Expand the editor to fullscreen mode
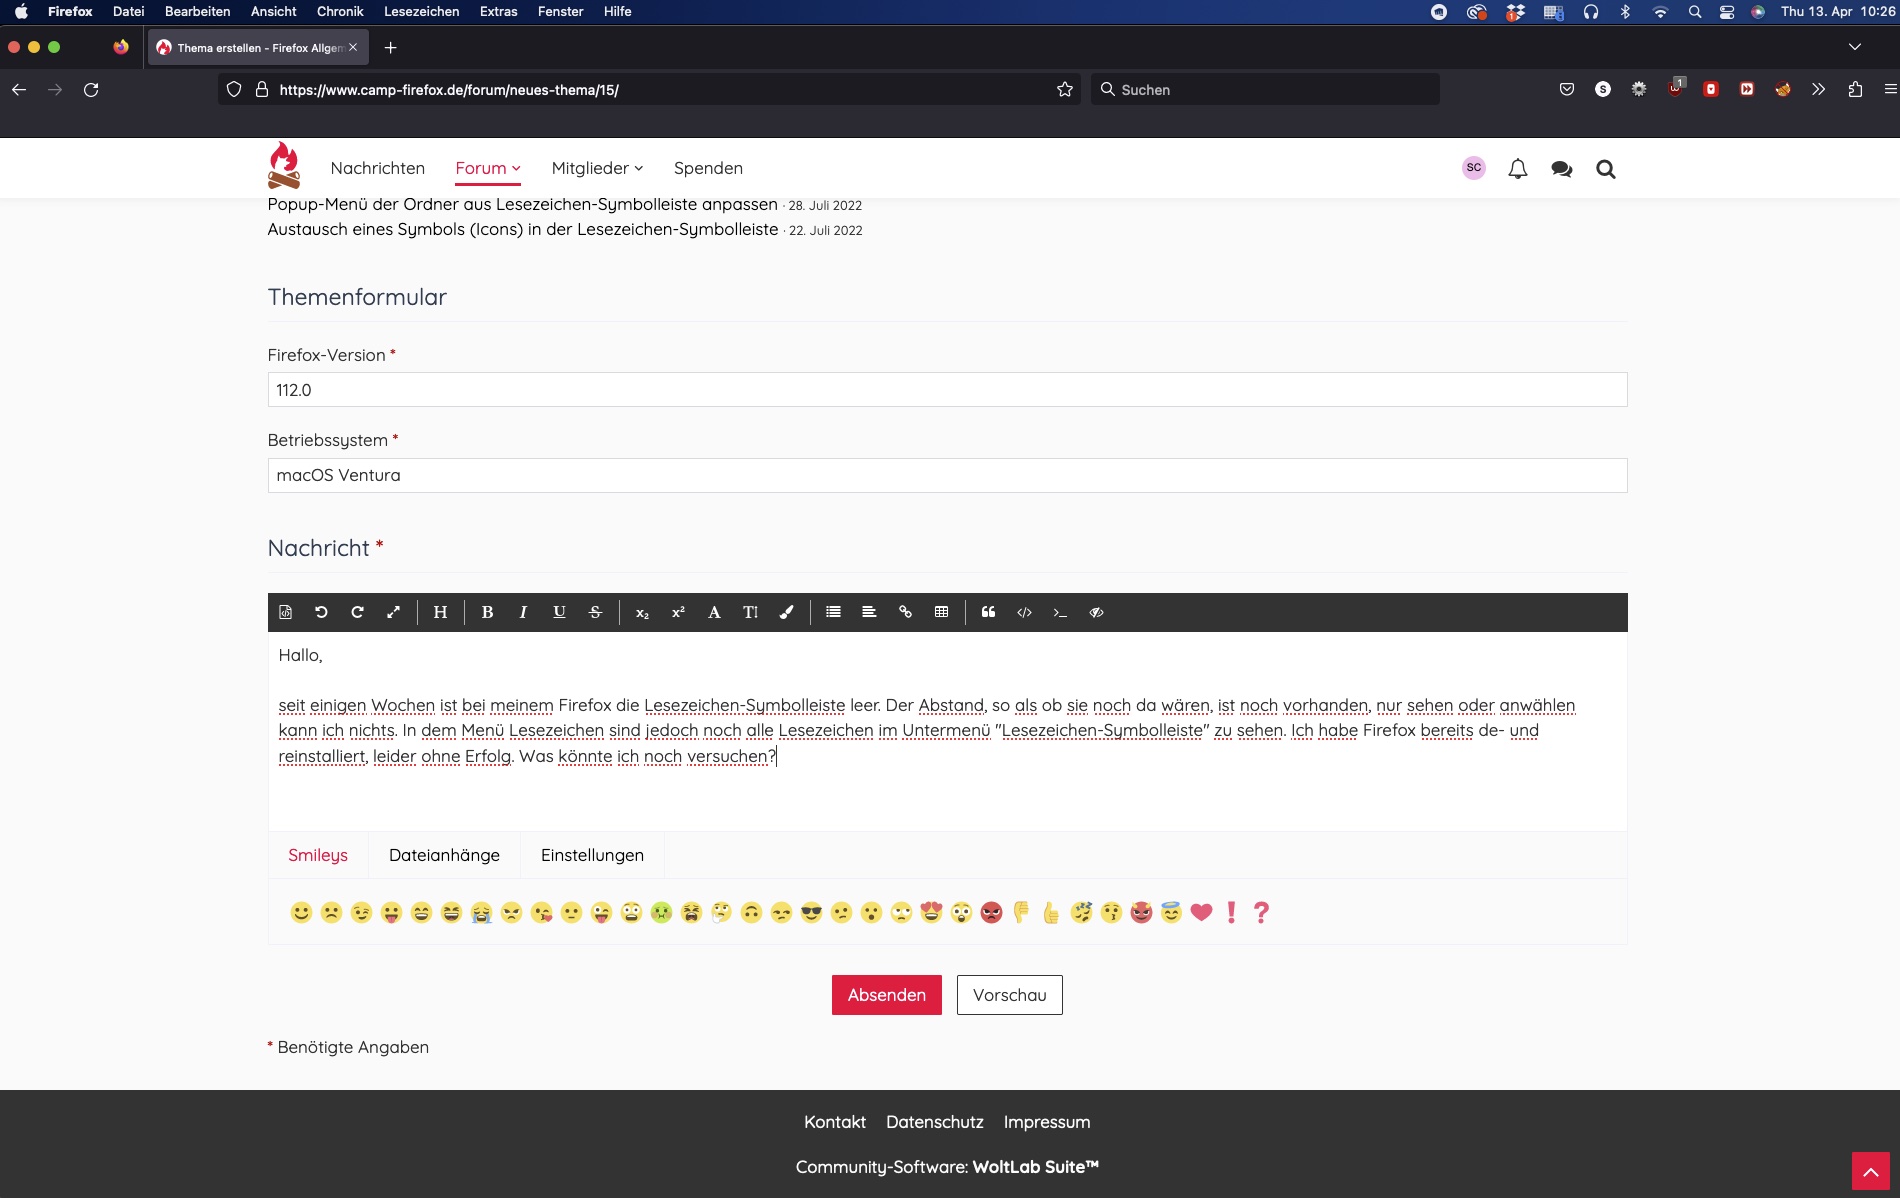The image size is (1900, 1198). click(x=393, y=612)
